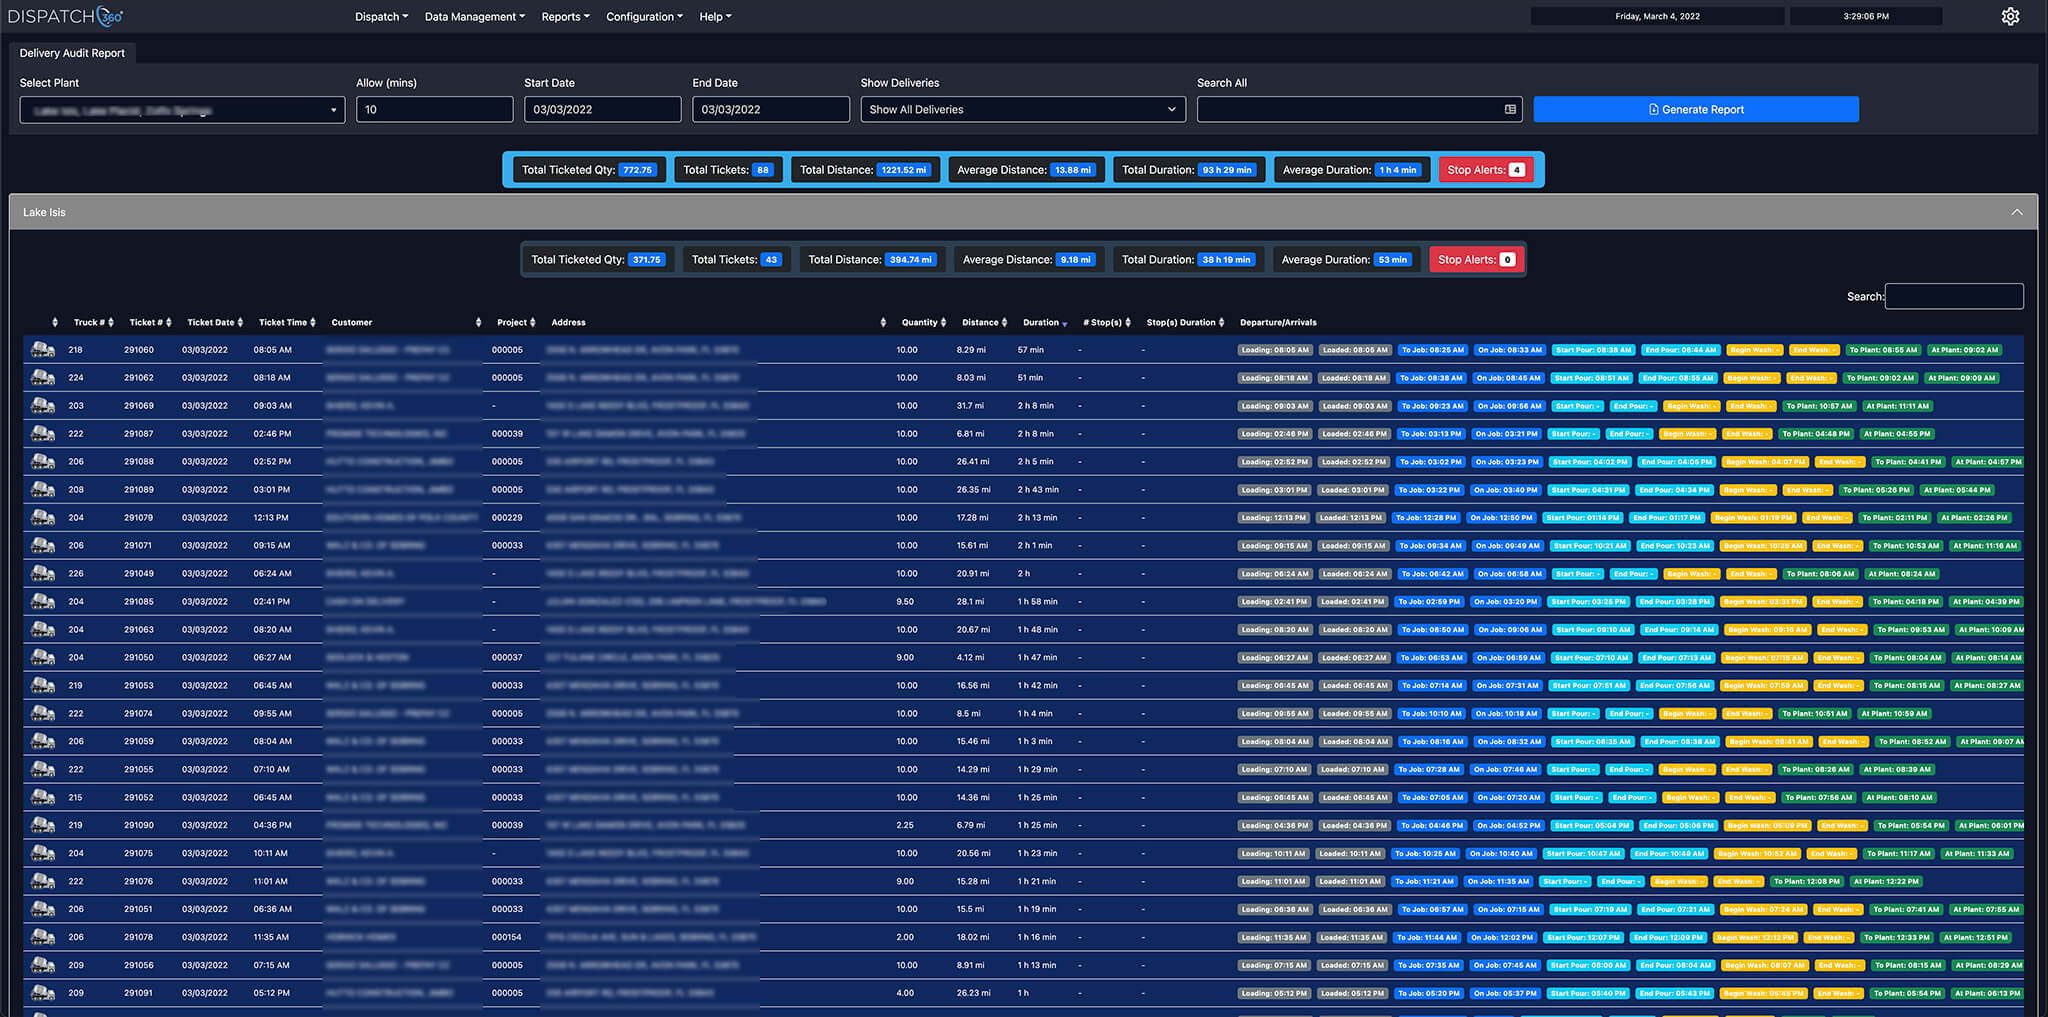Click the Lake Isis table Search box

[x=1954, y=296]
